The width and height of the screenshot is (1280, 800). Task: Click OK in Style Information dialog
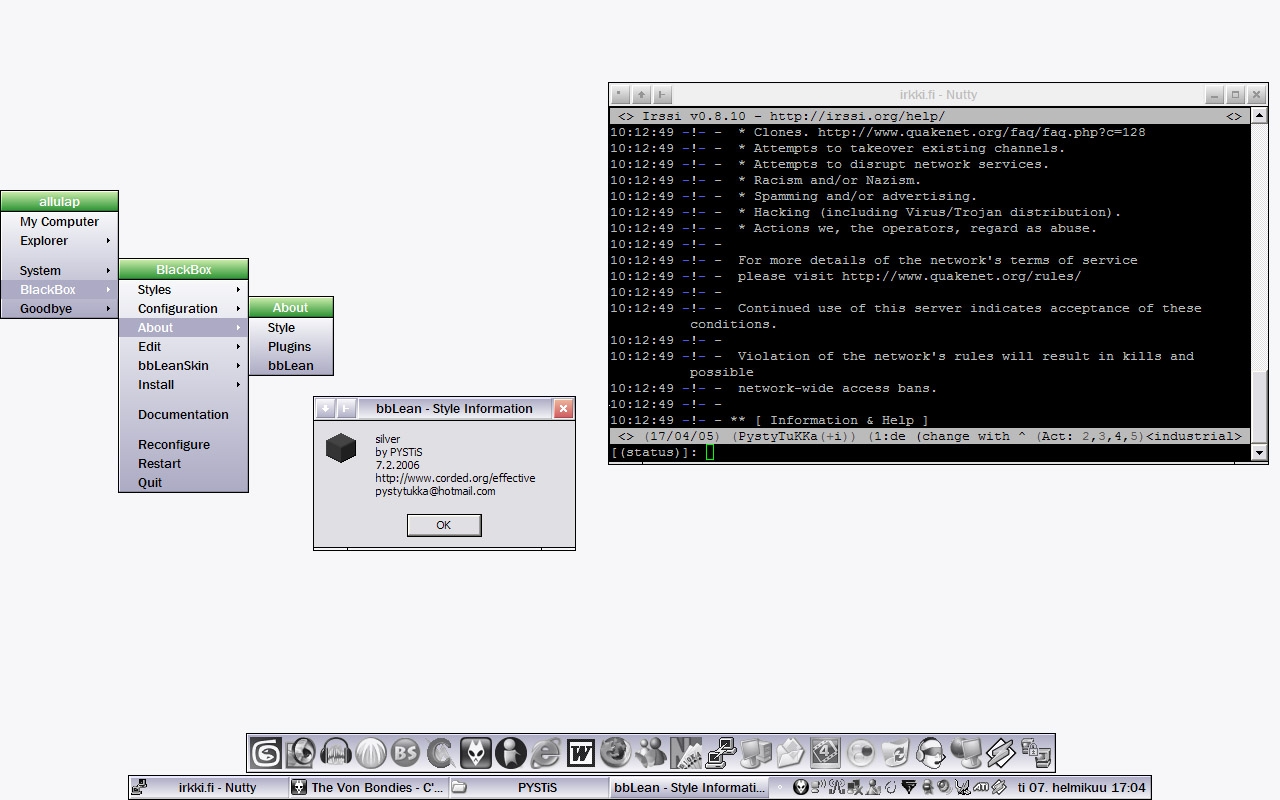tap(444, 525)
